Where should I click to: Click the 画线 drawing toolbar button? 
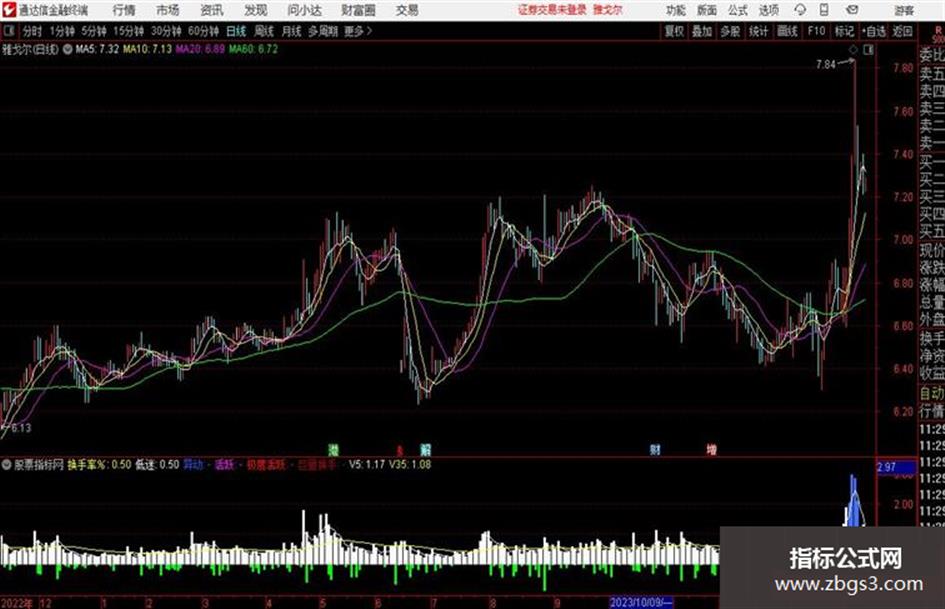787,31
